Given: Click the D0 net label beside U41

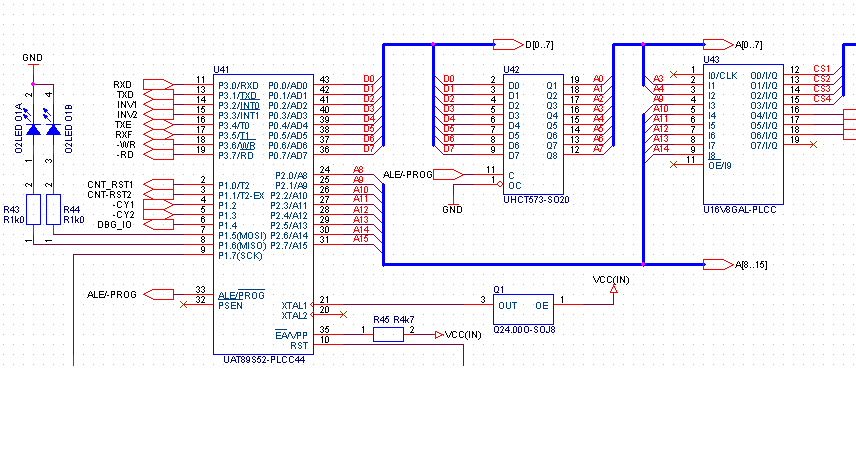Looking at the screenshot, I should pos(369,79).
